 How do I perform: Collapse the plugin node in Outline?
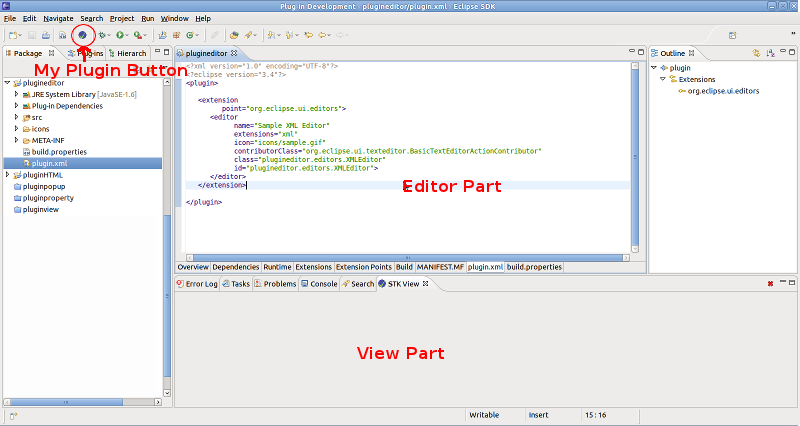654,67
